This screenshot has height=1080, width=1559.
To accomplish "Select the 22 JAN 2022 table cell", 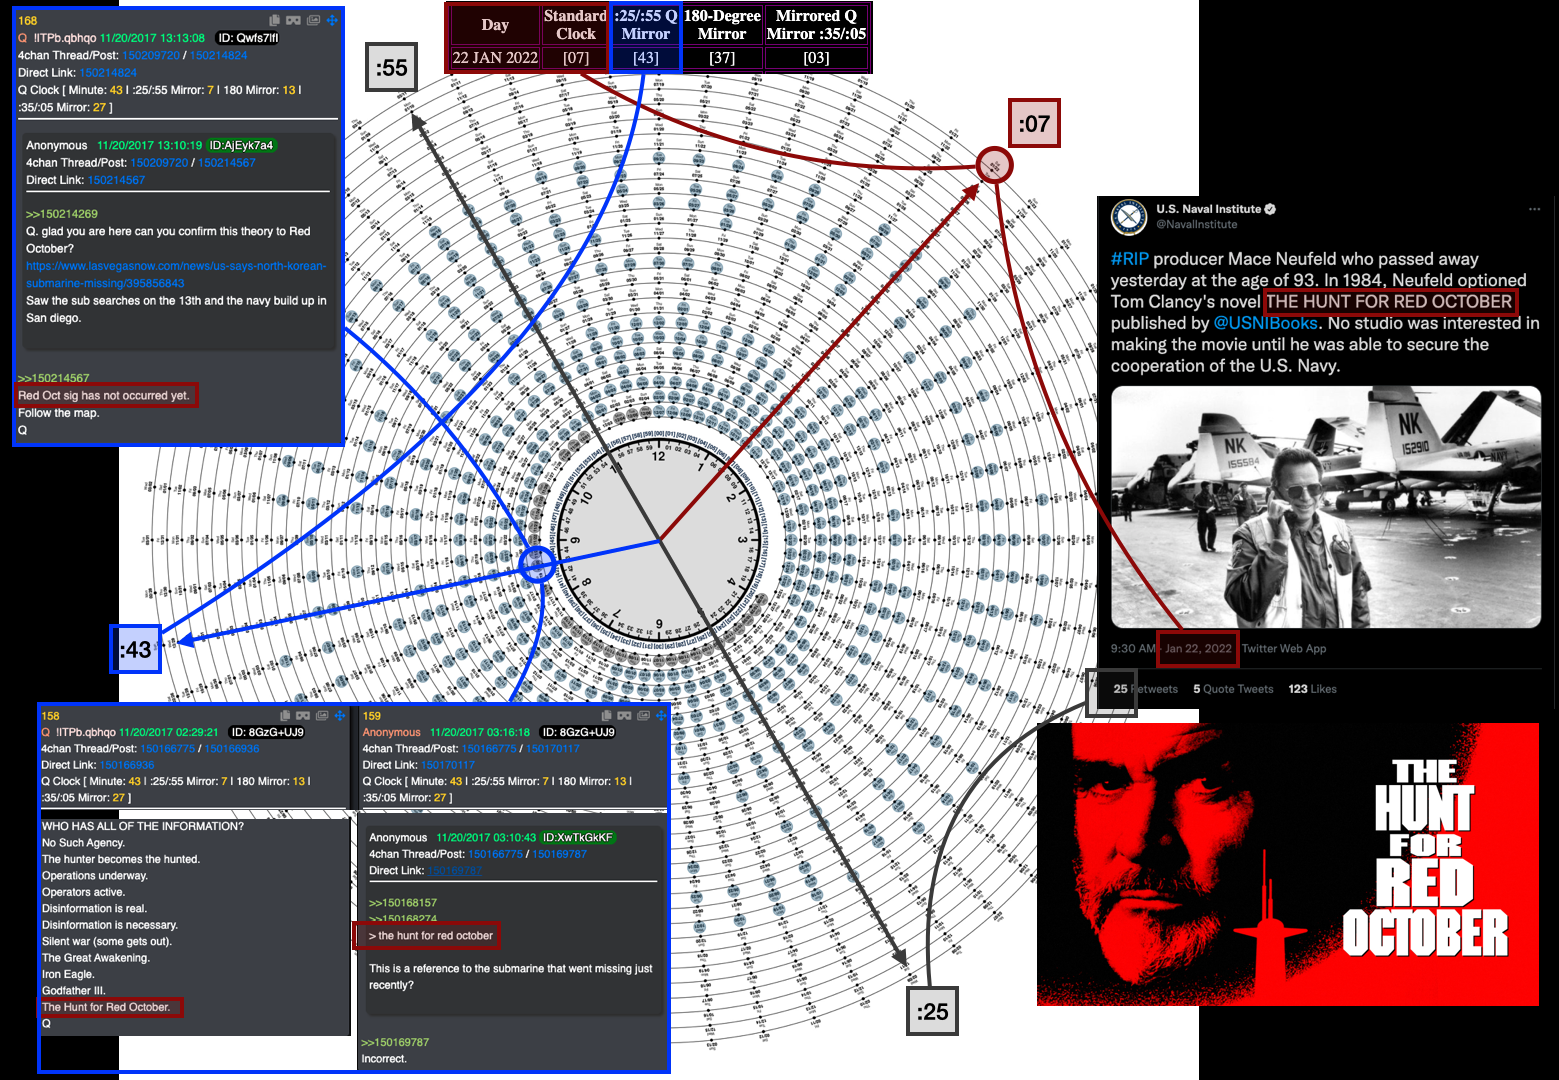I will pos(495,58).
